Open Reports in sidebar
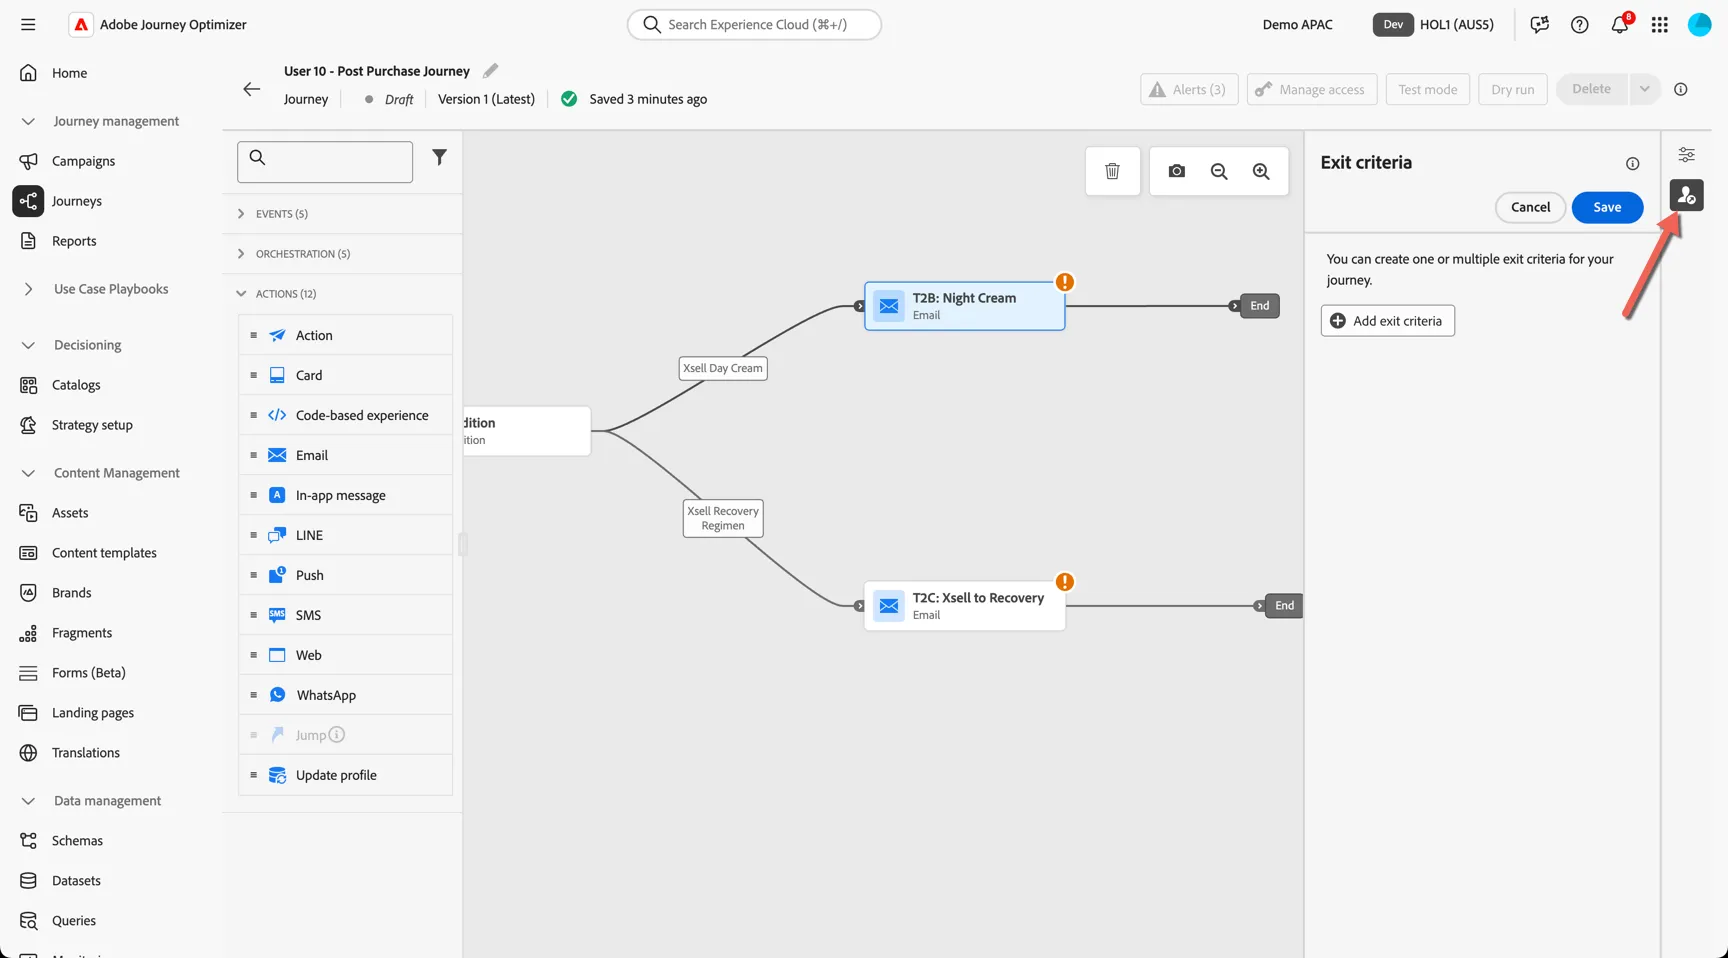Viewport: 1728px width, 958px height. (74, 241)
